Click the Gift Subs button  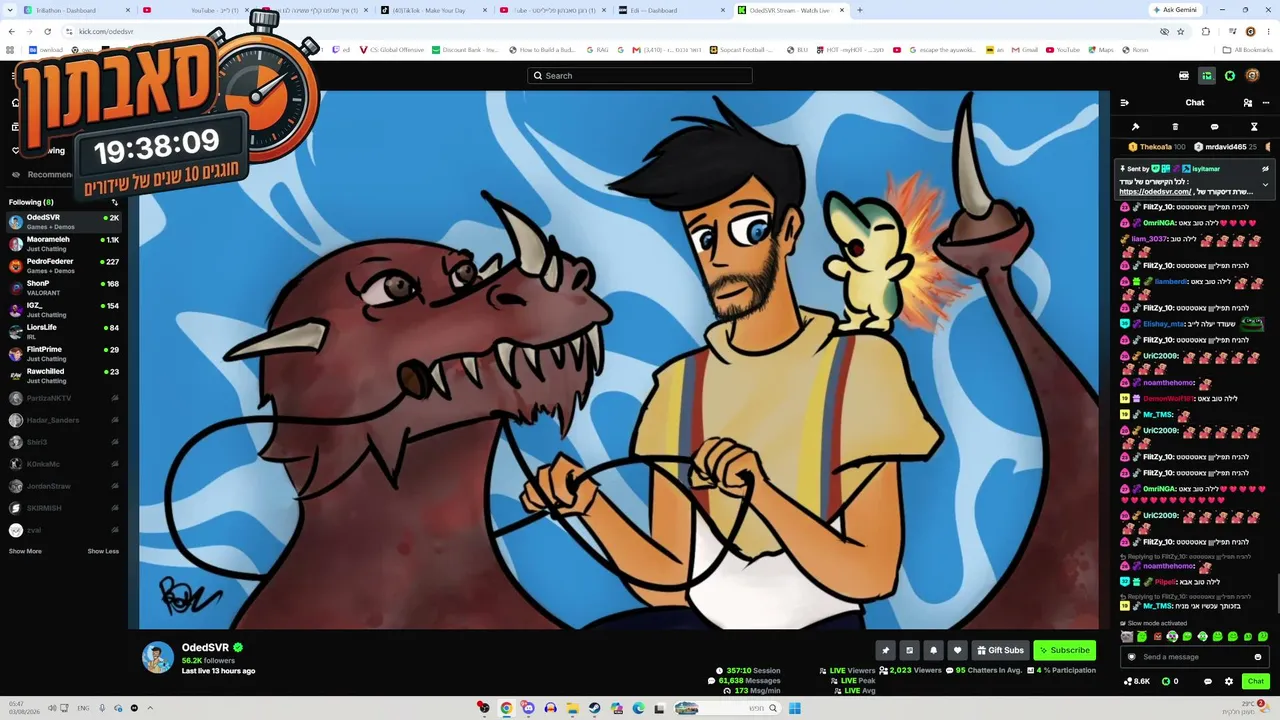pos(1000,650)
